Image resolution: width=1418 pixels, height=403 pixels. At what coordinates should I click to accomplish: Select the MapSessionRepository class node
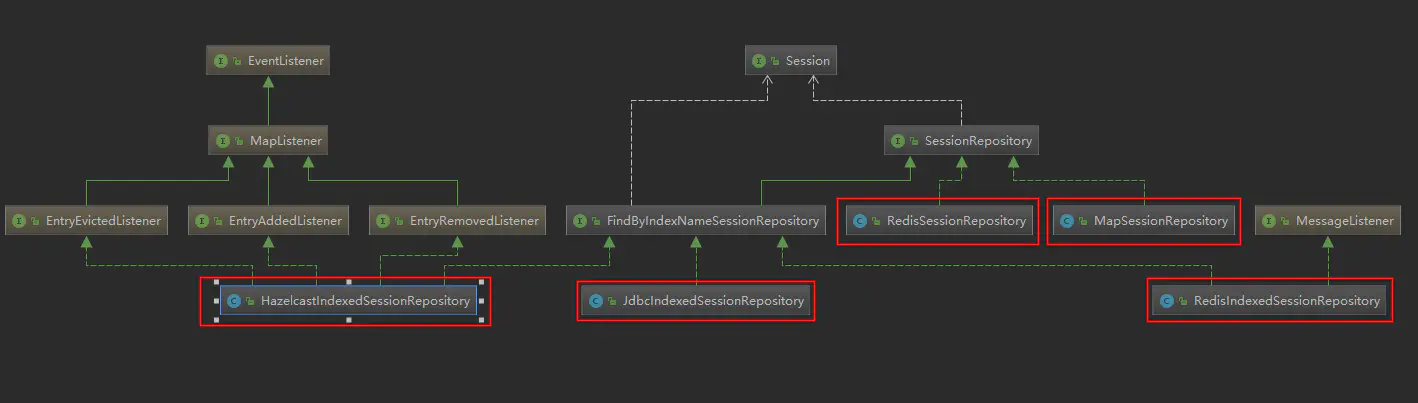point(1143,220)
